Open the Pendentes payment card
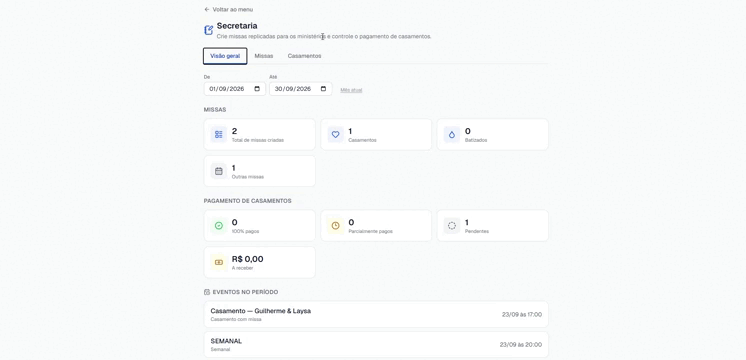746x360 pixels. tap(492, 226)
